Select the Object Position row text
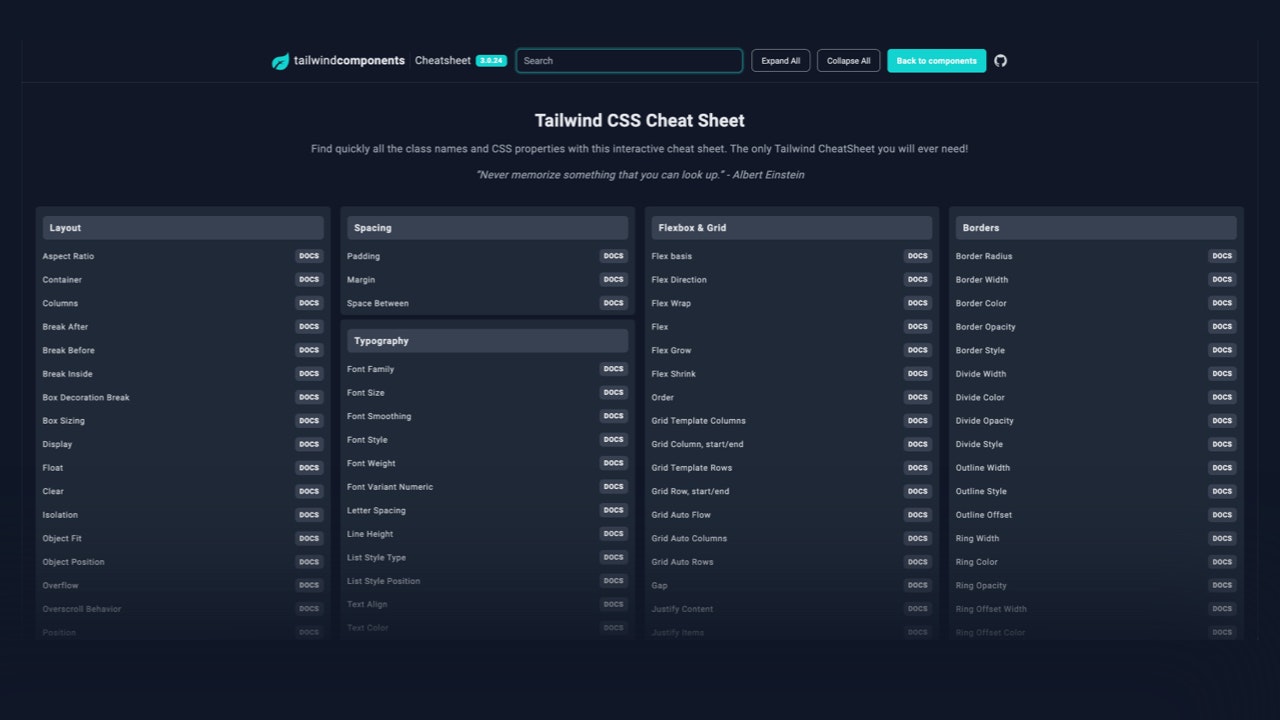 coord(73,562)
